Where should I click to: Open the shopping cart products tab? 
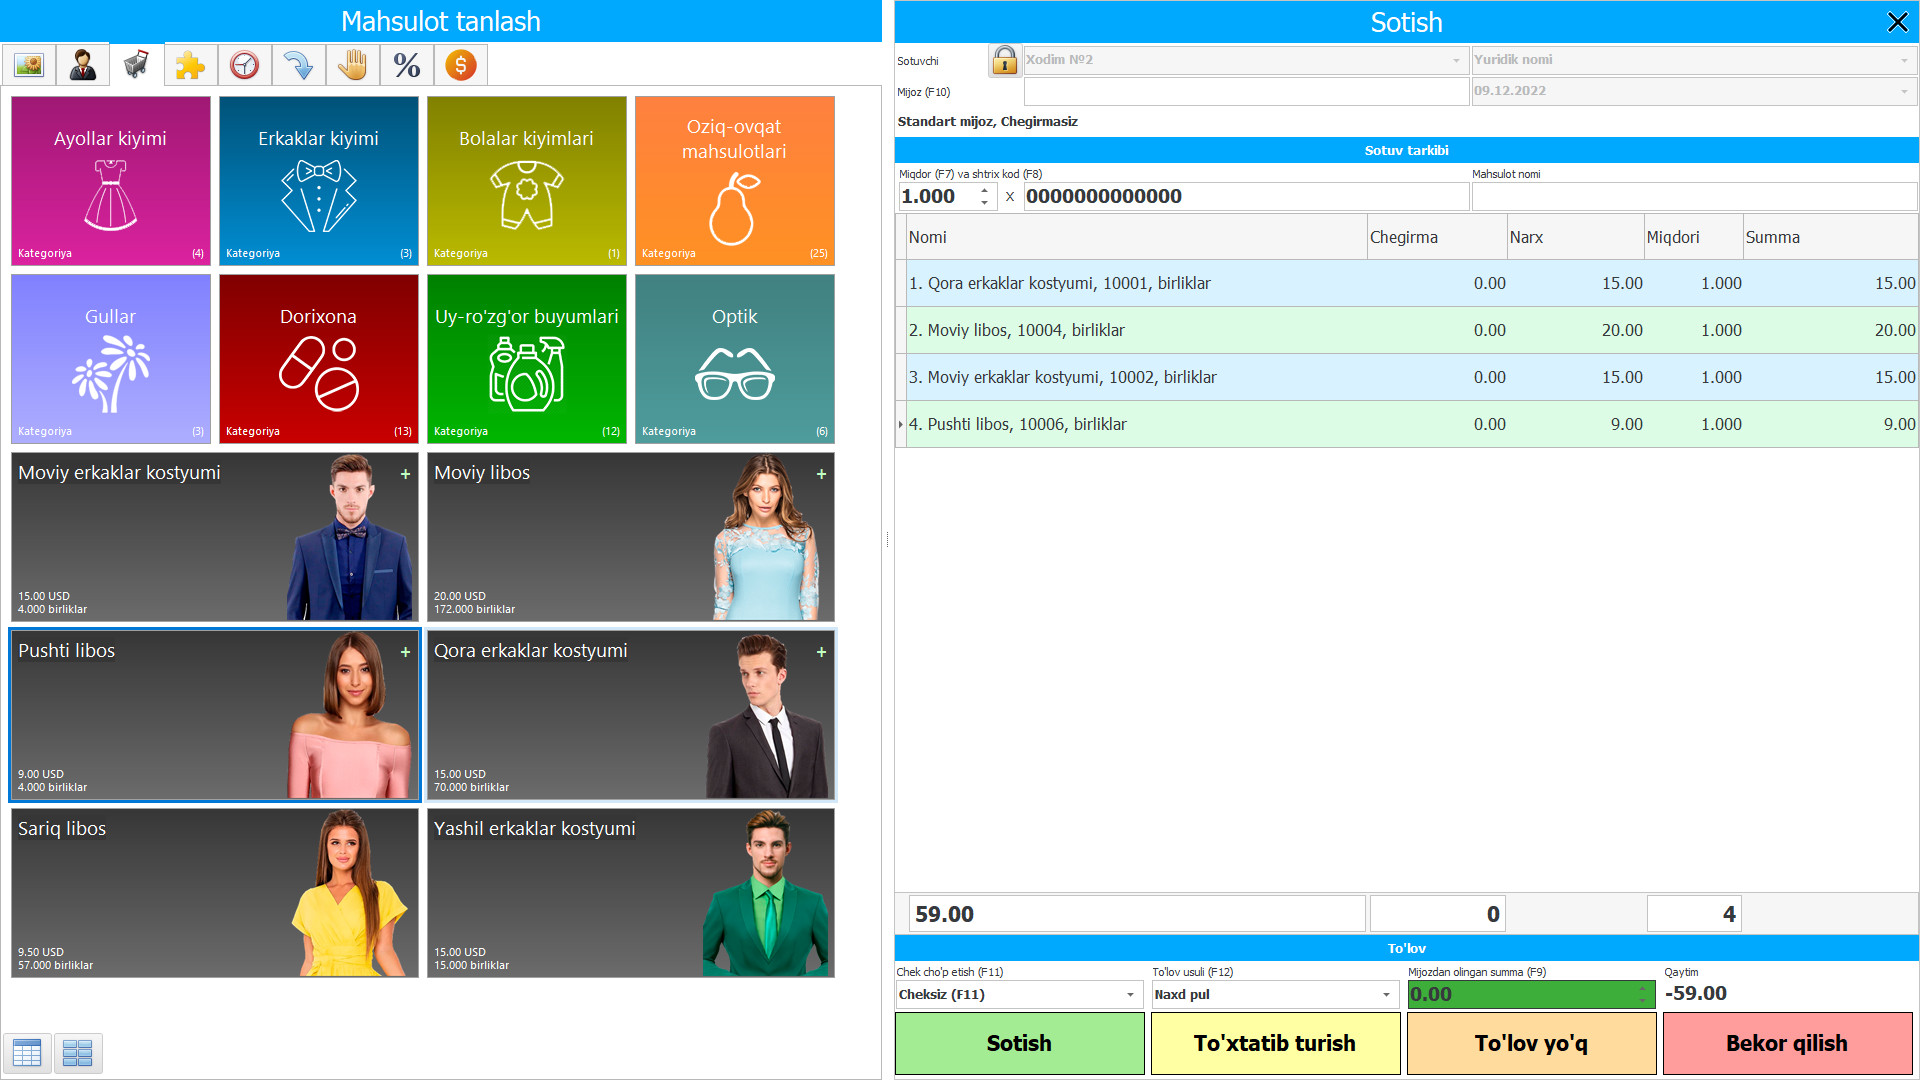tap(135, 64)
